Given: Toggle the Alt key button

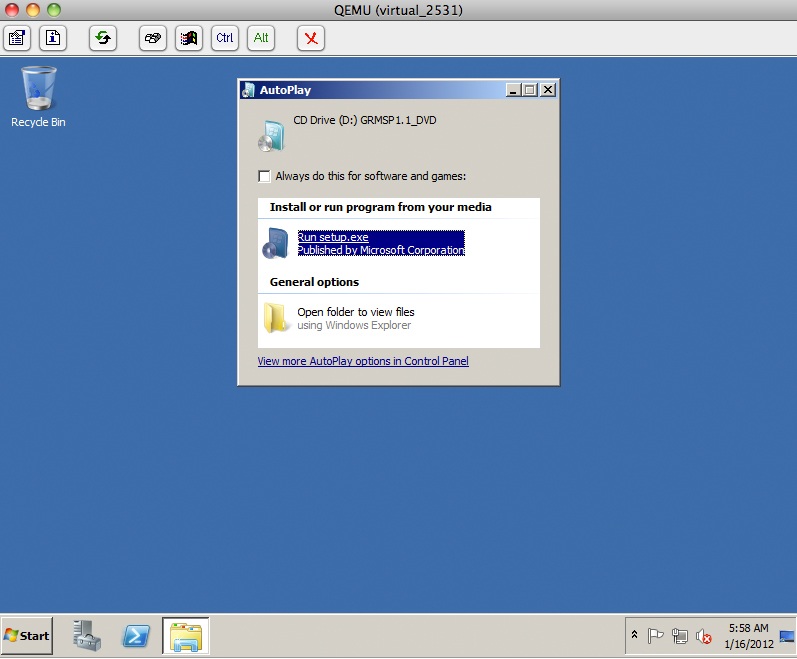Looking at the screenshot, I should (261, 38).
